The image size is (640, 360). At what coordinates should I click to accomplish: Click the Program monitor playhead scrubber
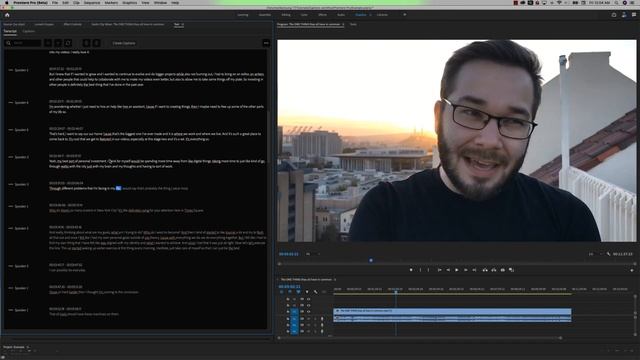(x=371, y=260)
